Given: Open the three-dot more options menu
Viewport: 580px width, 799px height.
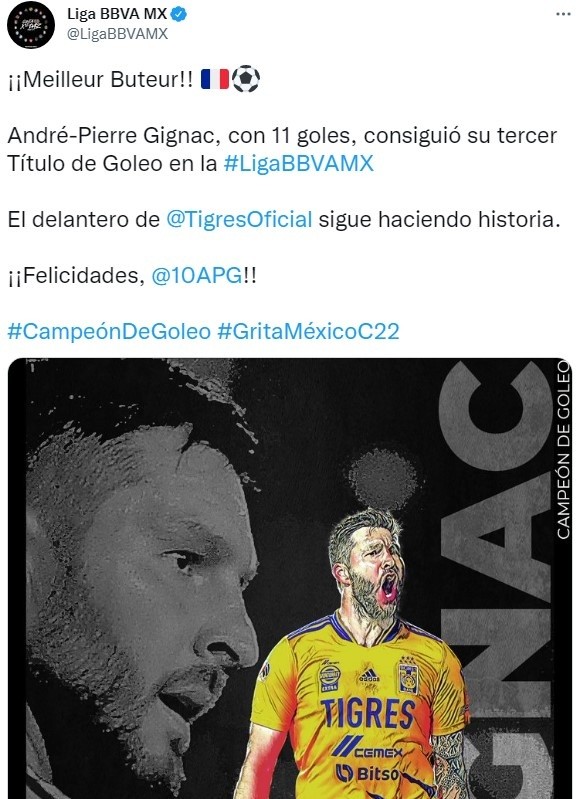Looking at the screenshot, I should coord(563,14).
